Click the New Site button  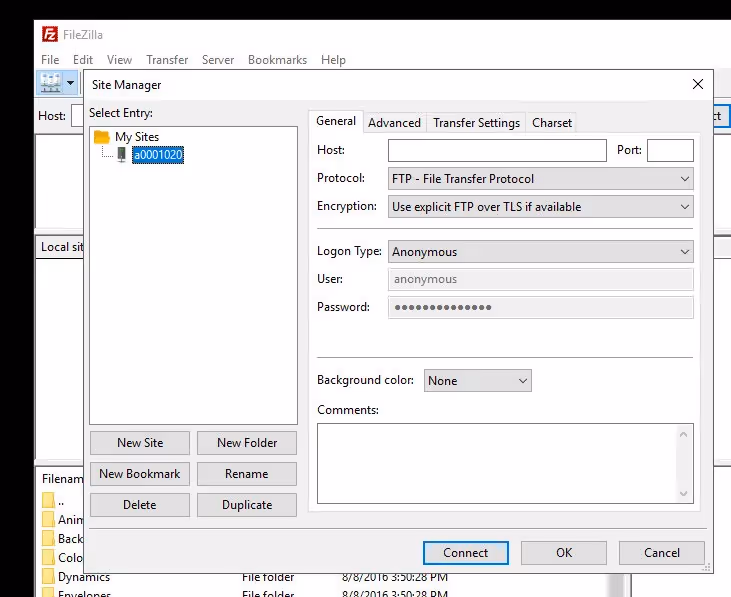pos(140,443)
